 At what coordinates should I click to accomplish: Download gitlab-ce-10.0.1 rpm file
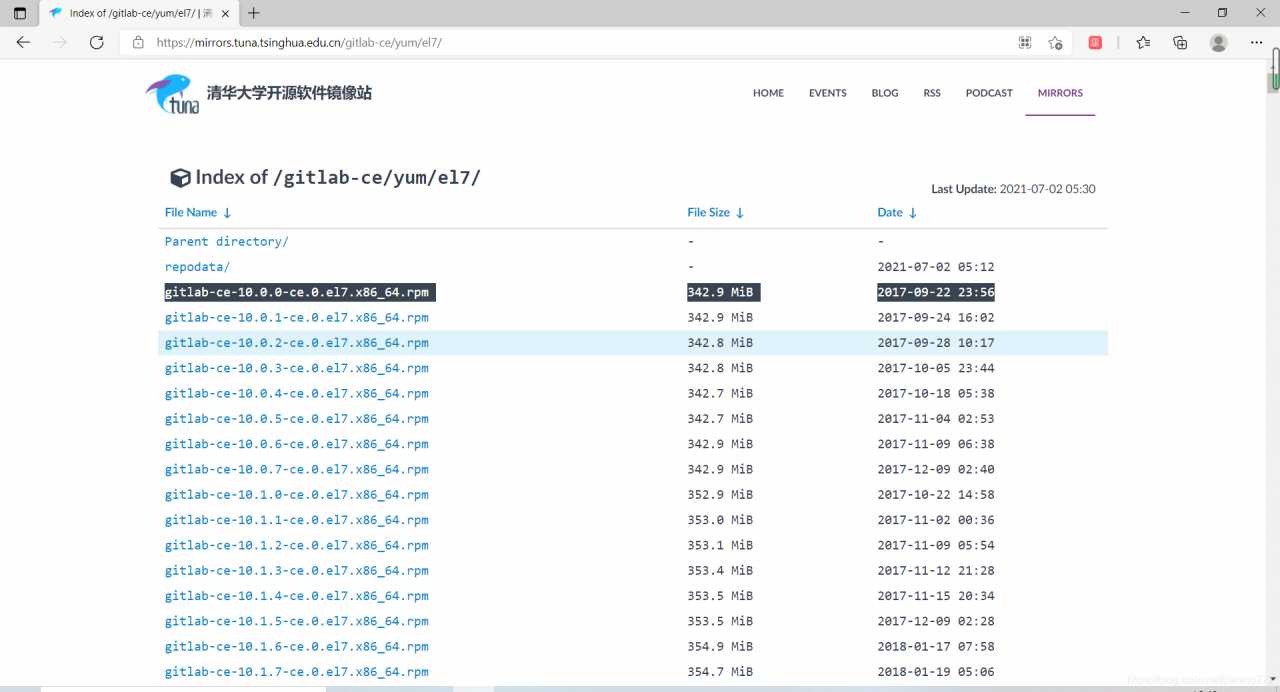pos(297,318)
